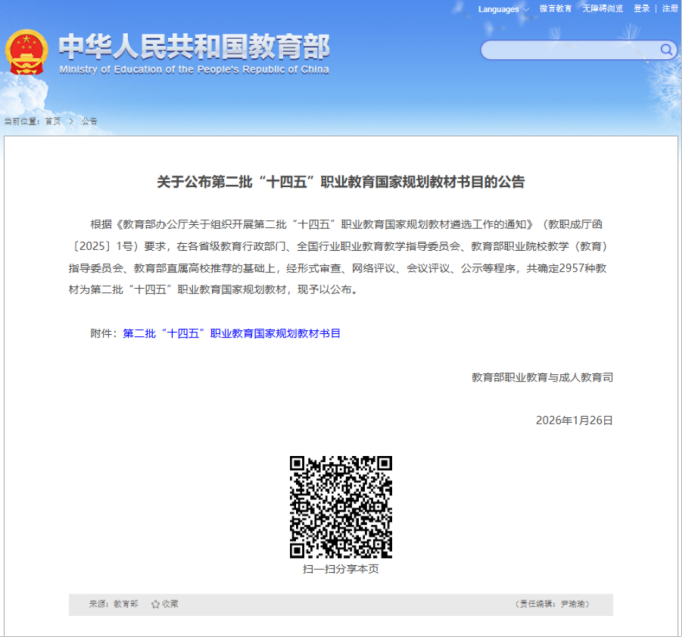Open the 第二批“十四五”职业教育国家规划教材书目 attachment
Viewport: 682px width, 637px height.
[231, 334]
